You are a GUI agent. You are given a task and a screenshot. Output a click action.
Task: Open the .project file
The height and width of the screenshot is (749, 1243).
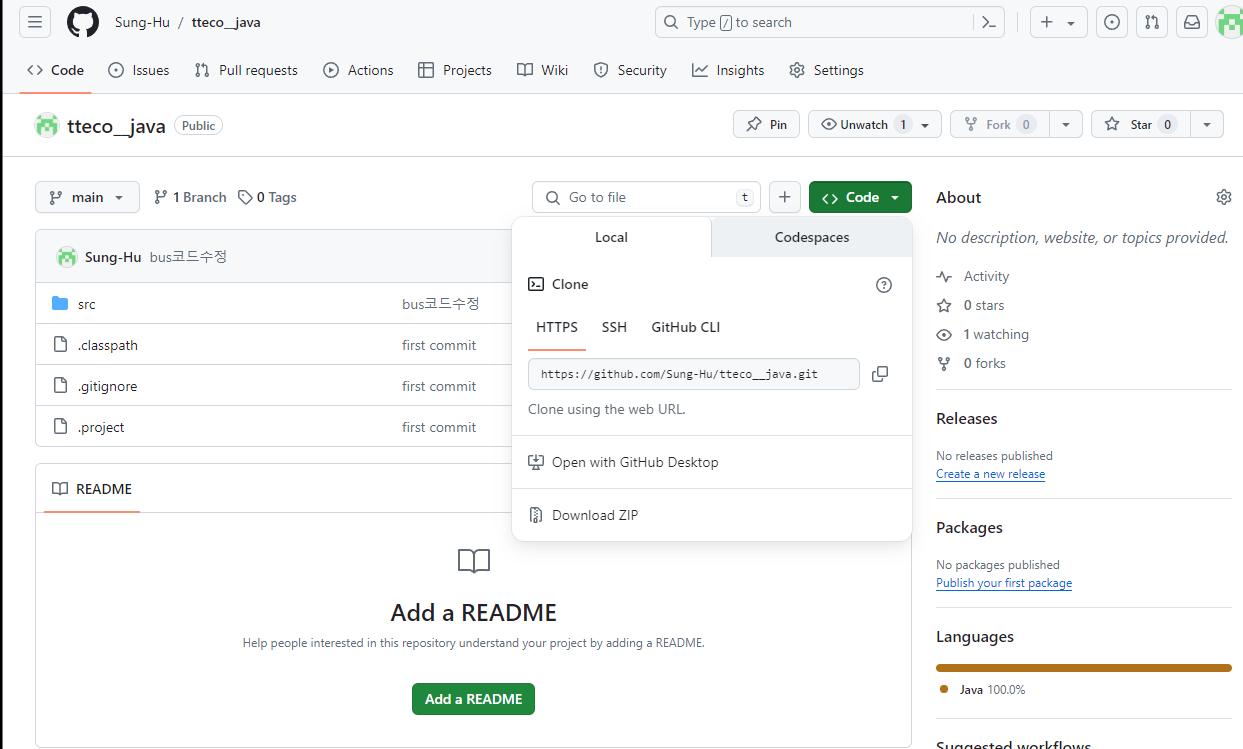point(101,427)
